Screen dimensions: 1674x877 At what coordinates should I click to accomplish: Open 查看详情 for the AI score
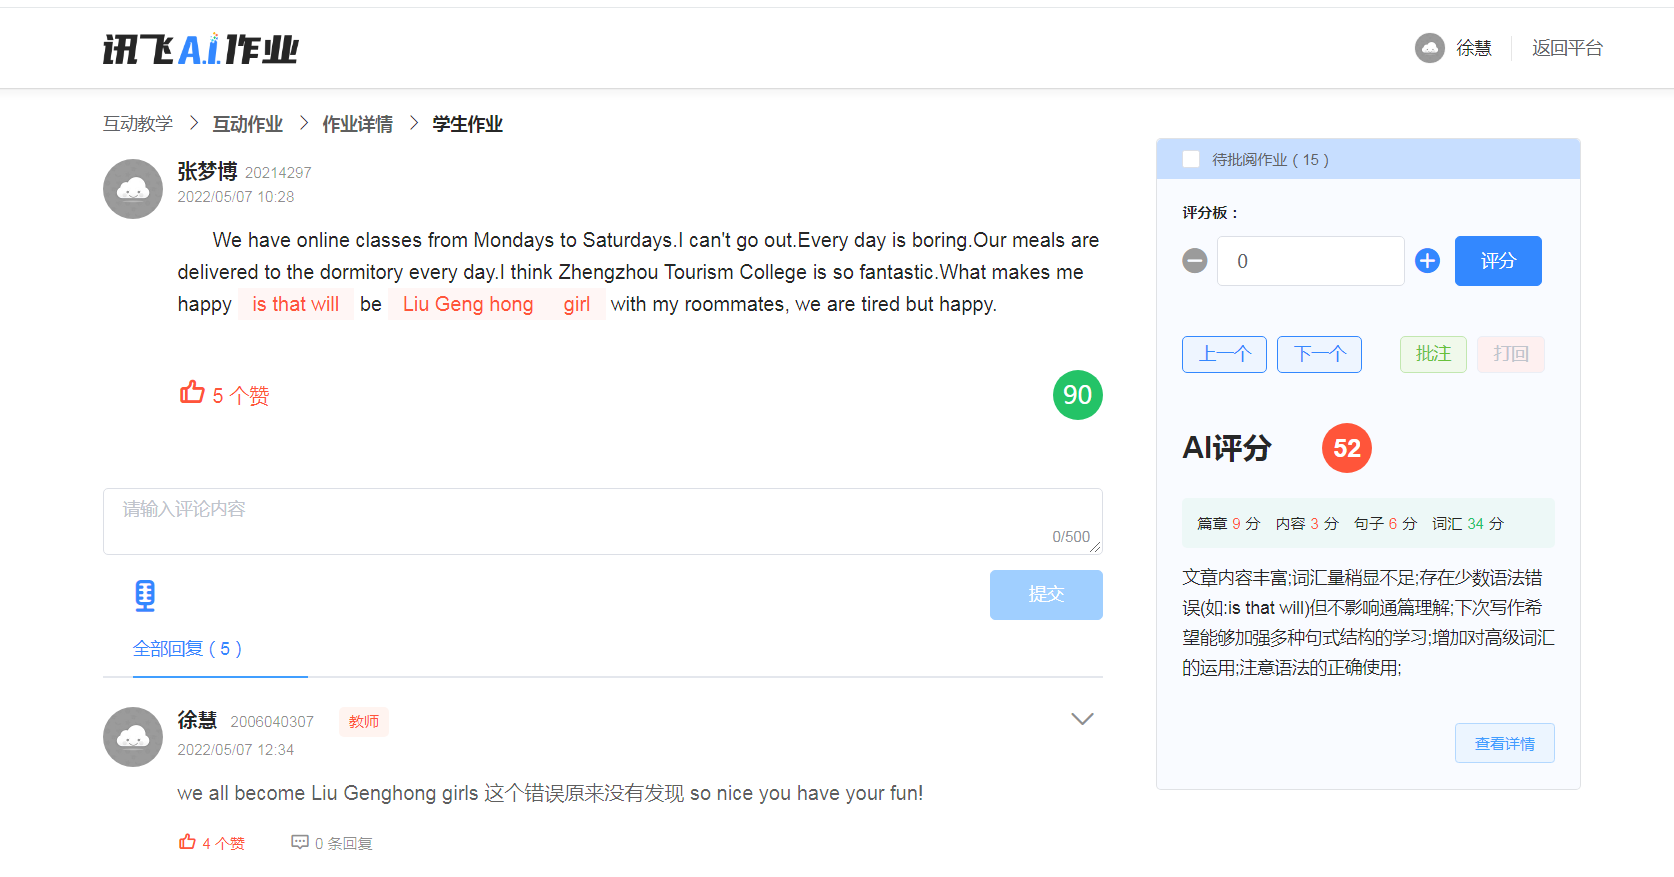[x=1504, y=743]
